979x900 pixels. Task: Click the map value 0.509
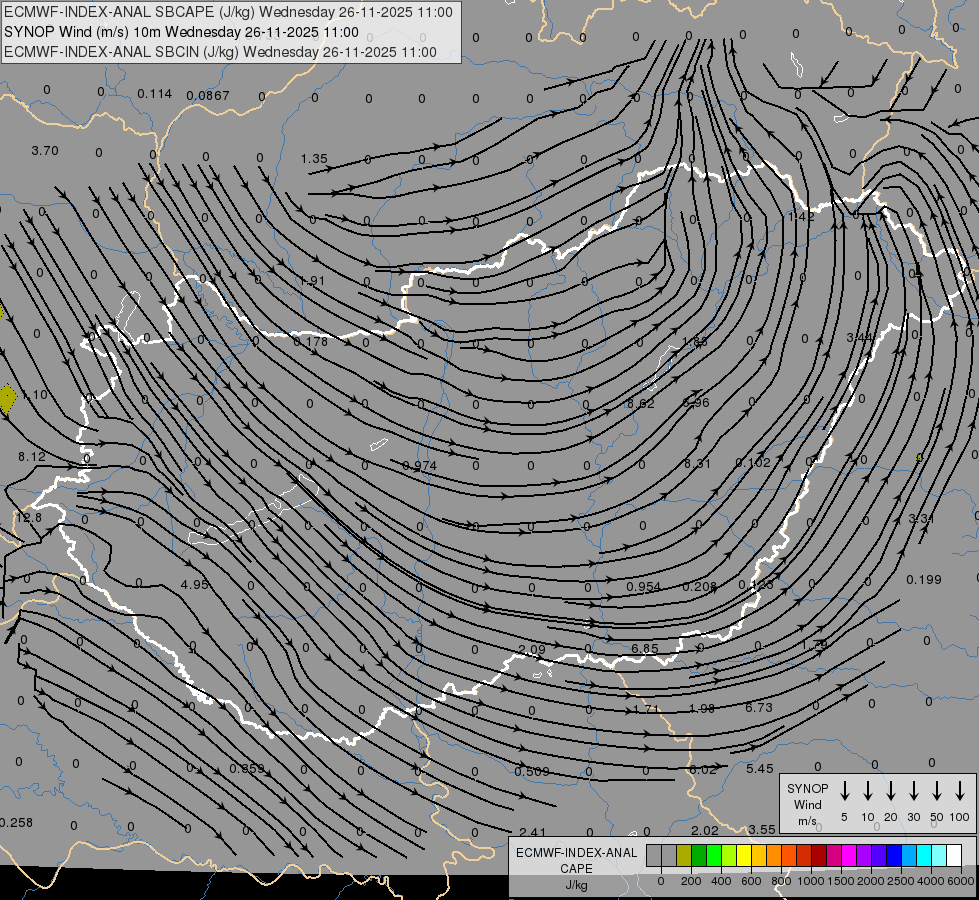(x=532, y=771)
